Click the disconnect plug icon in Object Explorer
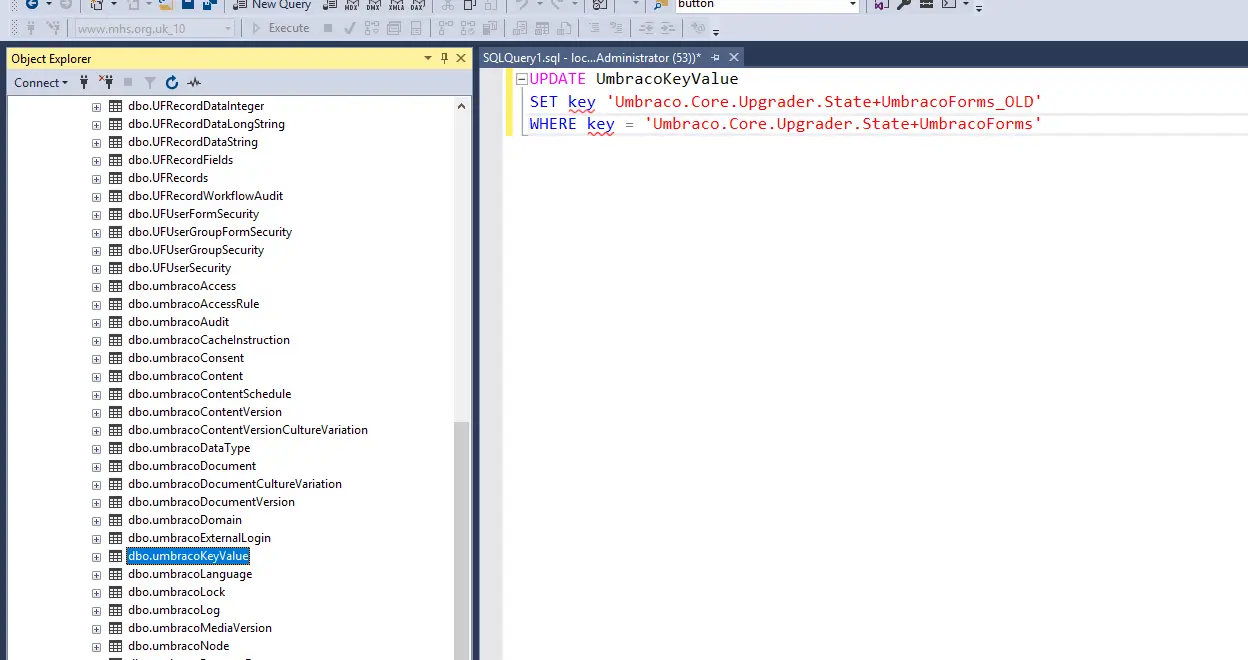This screenshot has height=660, width=1248. point(105,83)
